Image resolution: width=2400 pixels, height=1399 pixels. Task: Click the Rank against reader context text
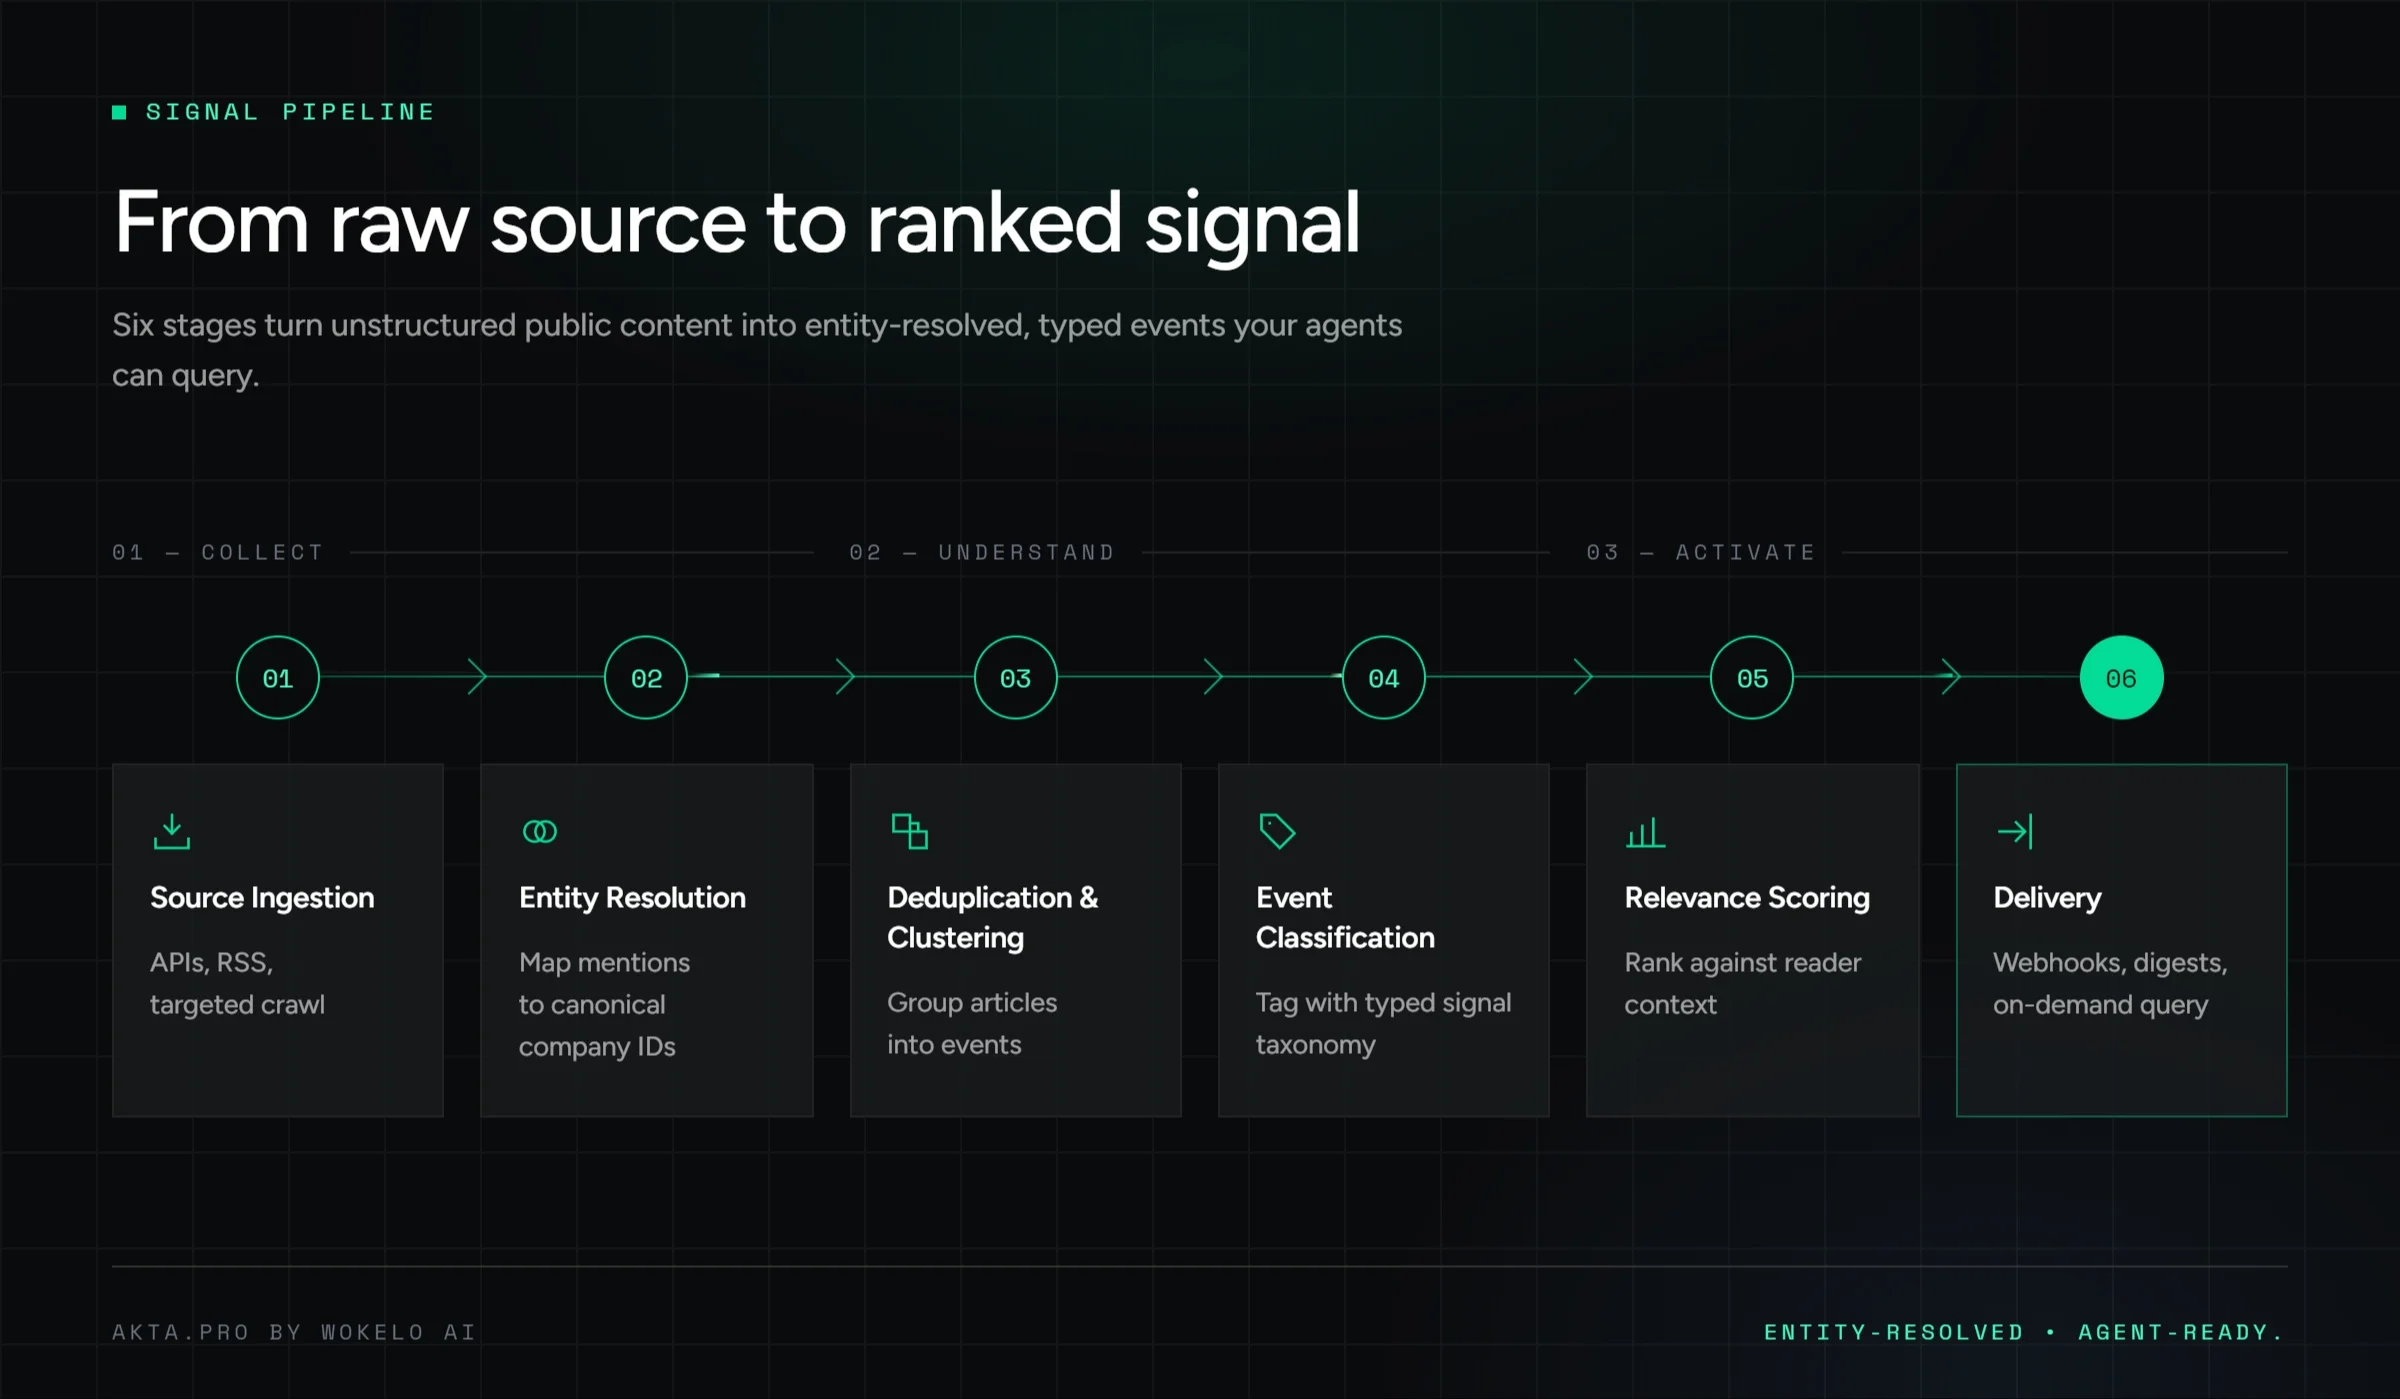1743,984
